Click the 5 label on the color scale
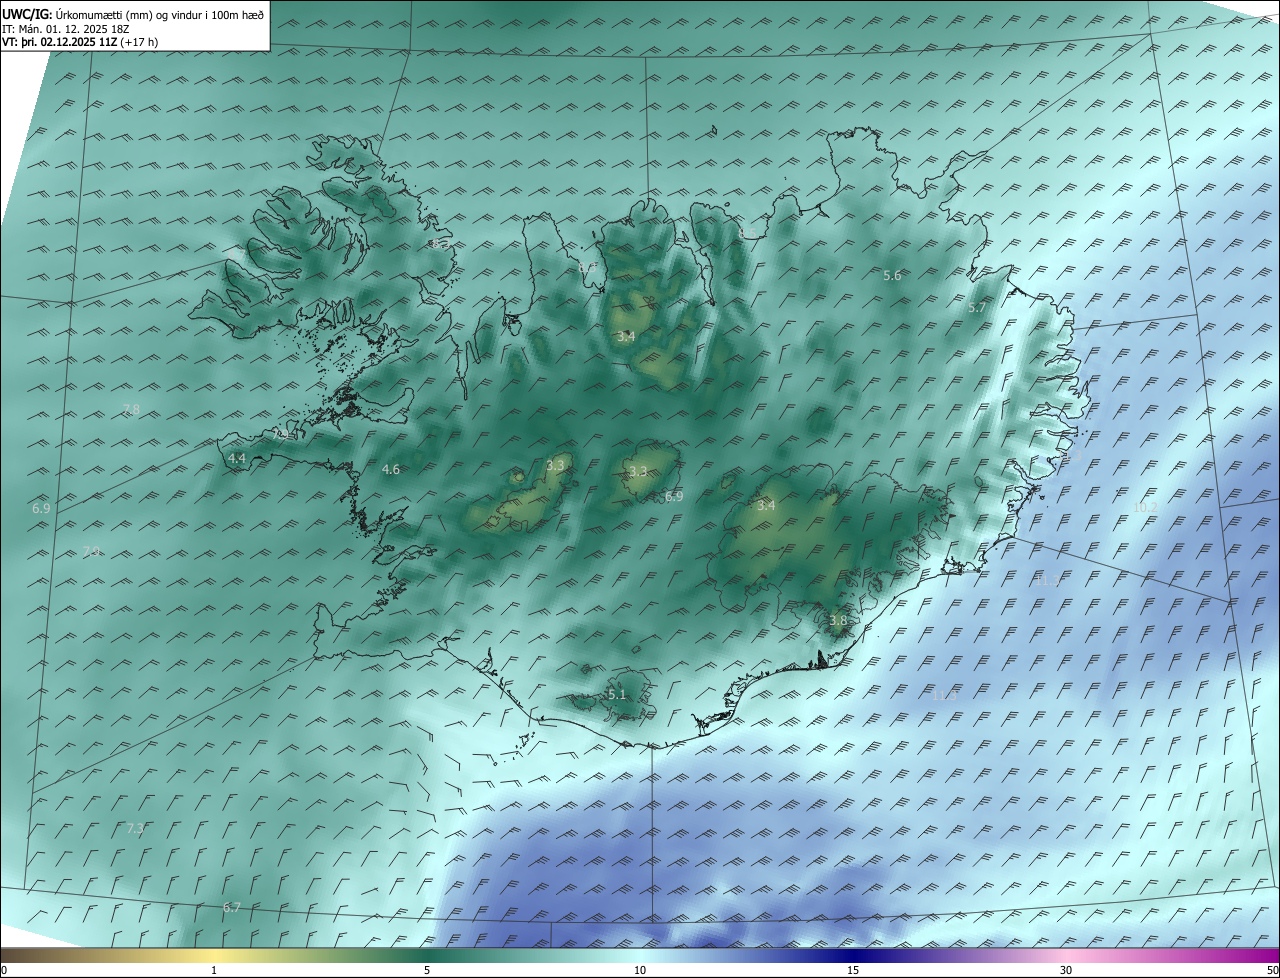This screenshot has width=1280, height=978. coord(427,970)
